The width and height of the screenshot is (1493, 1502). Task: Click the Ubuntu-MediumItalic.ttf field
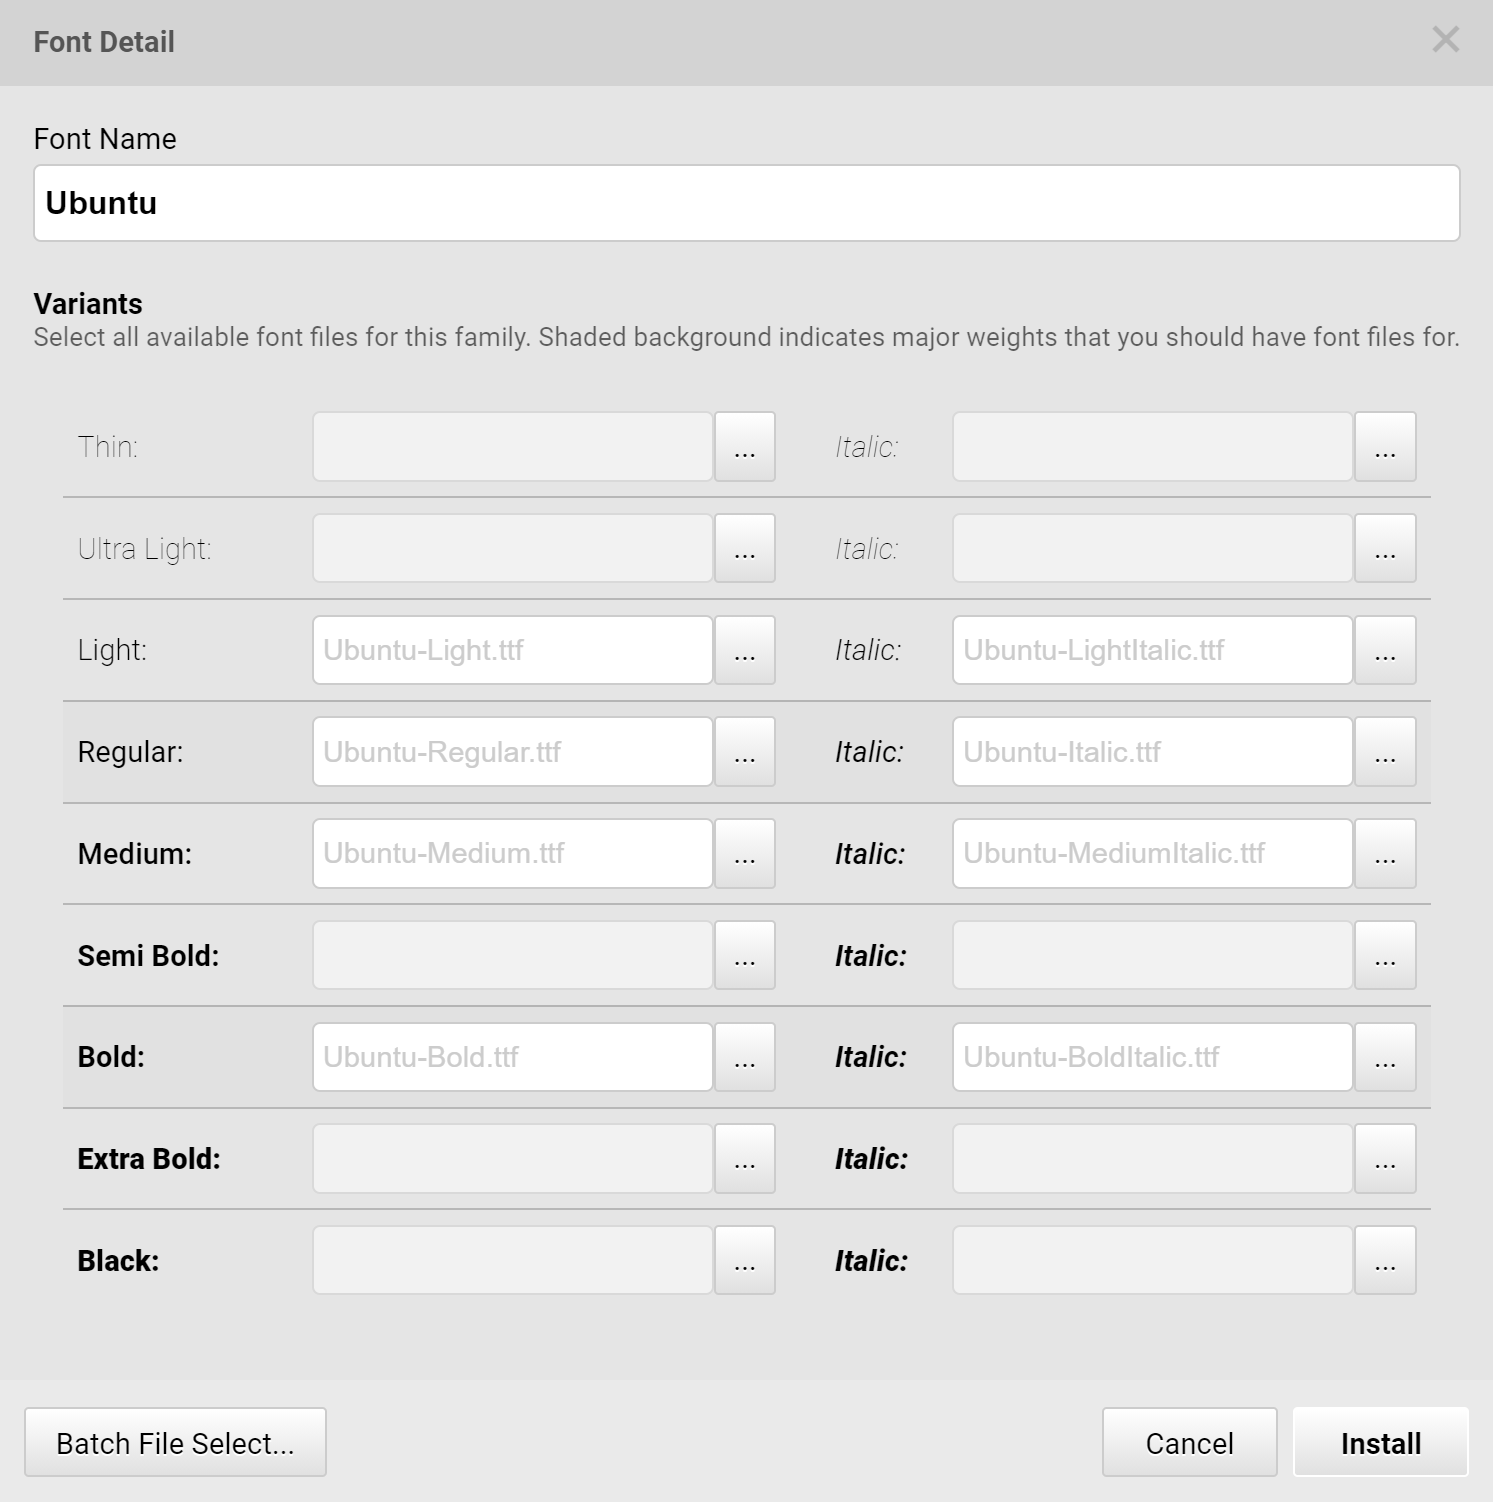point(1153,854)
